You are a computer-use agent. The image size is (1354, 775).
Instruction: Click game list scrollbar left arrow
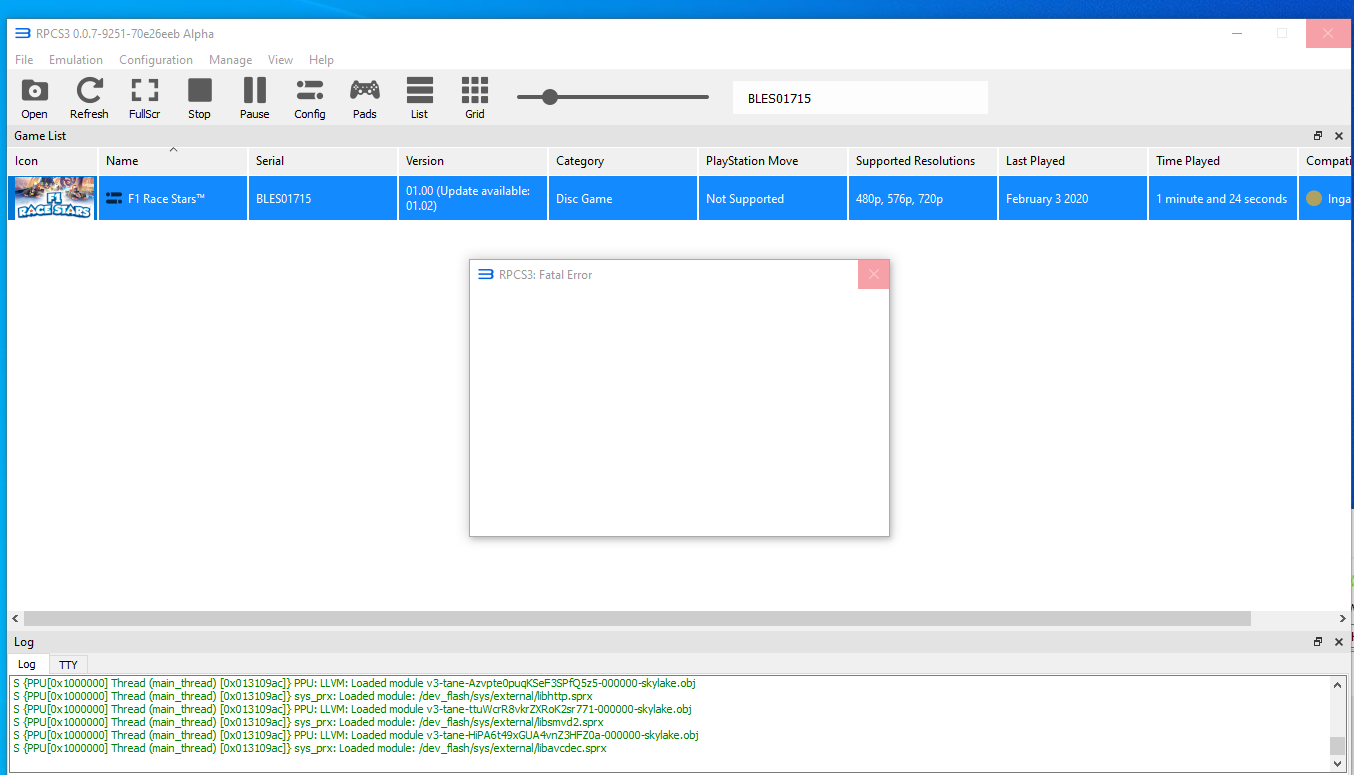15,619
